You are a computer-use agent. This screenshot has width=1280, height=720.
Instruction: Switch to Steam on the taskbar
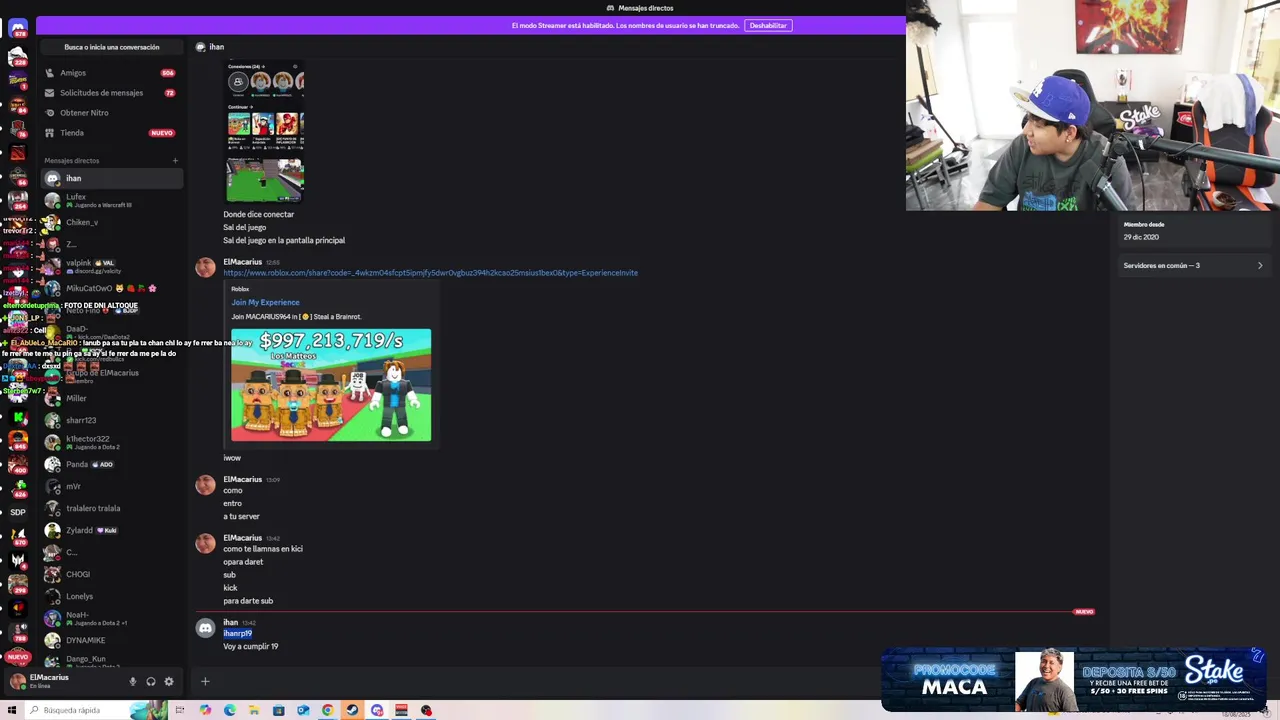[352, 710]
